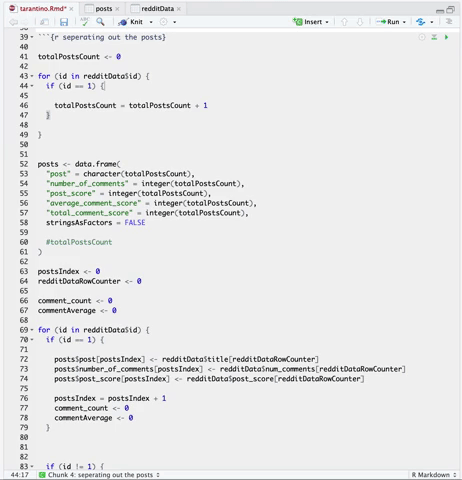
Task: Switch to tarantino.Rmd tab
Action: click(43, 9)
